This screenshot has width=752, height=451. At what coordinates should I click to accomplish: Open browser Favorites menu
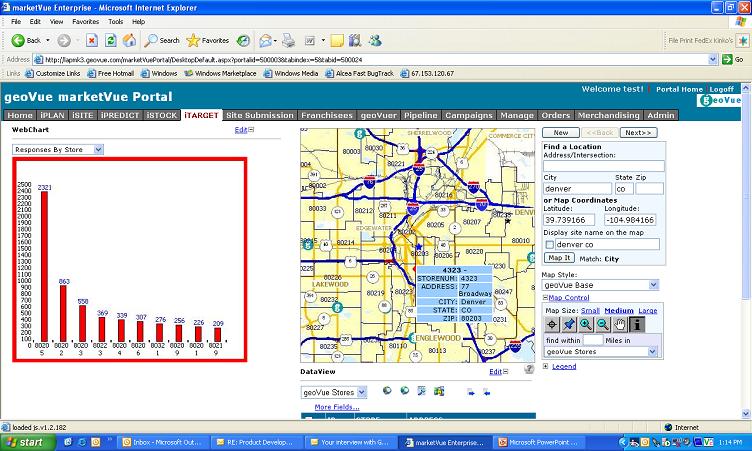coord(85,22)
